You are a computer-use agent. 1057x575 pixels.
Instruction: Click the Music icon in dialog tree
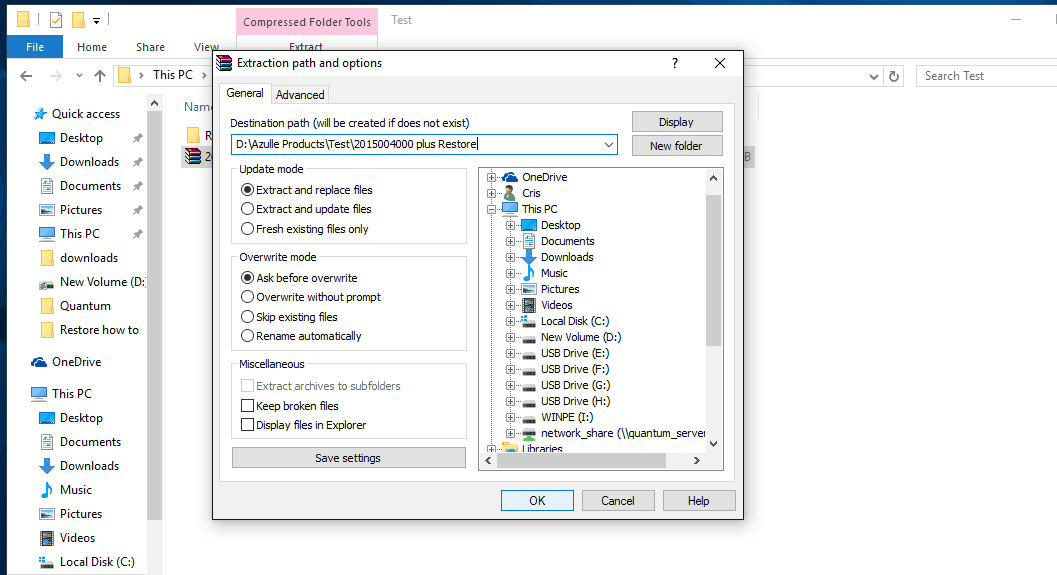click(x=529, y=273)
